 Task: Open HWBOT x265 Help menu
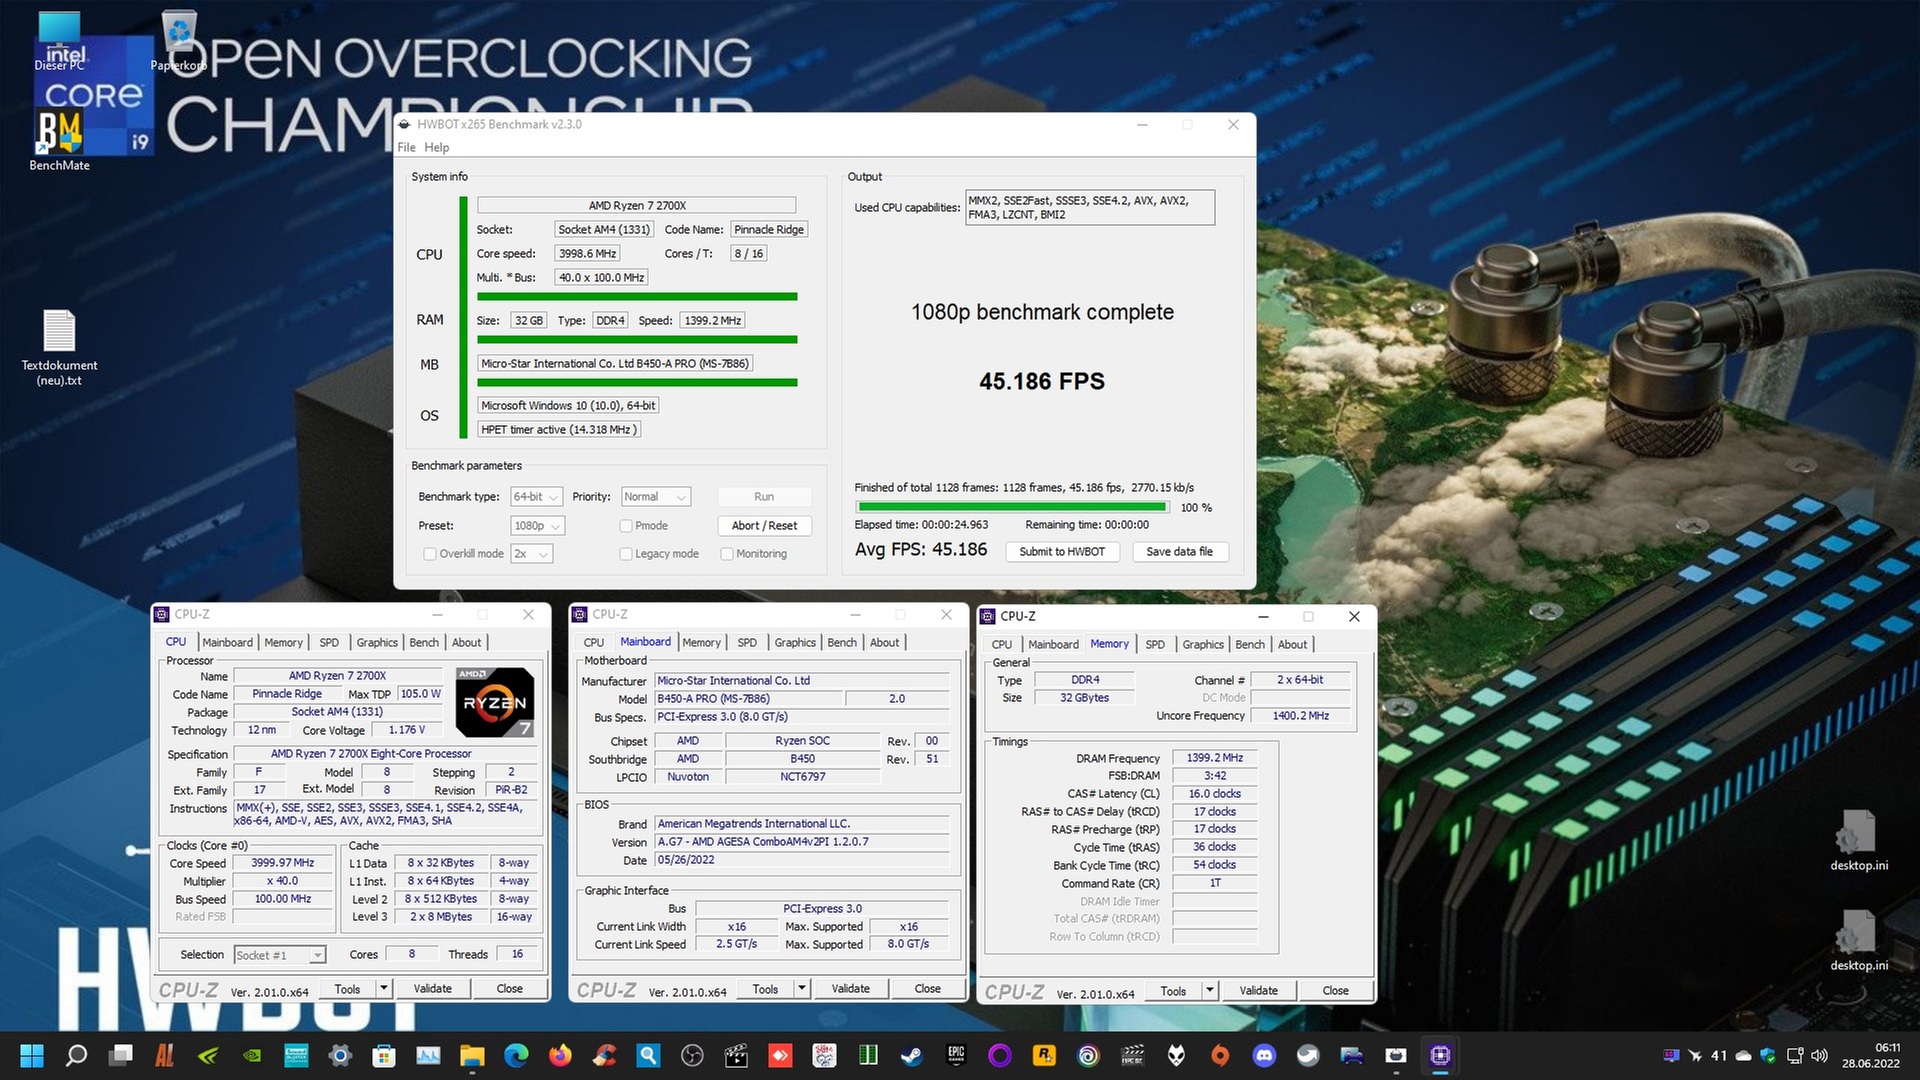[436, 147]
